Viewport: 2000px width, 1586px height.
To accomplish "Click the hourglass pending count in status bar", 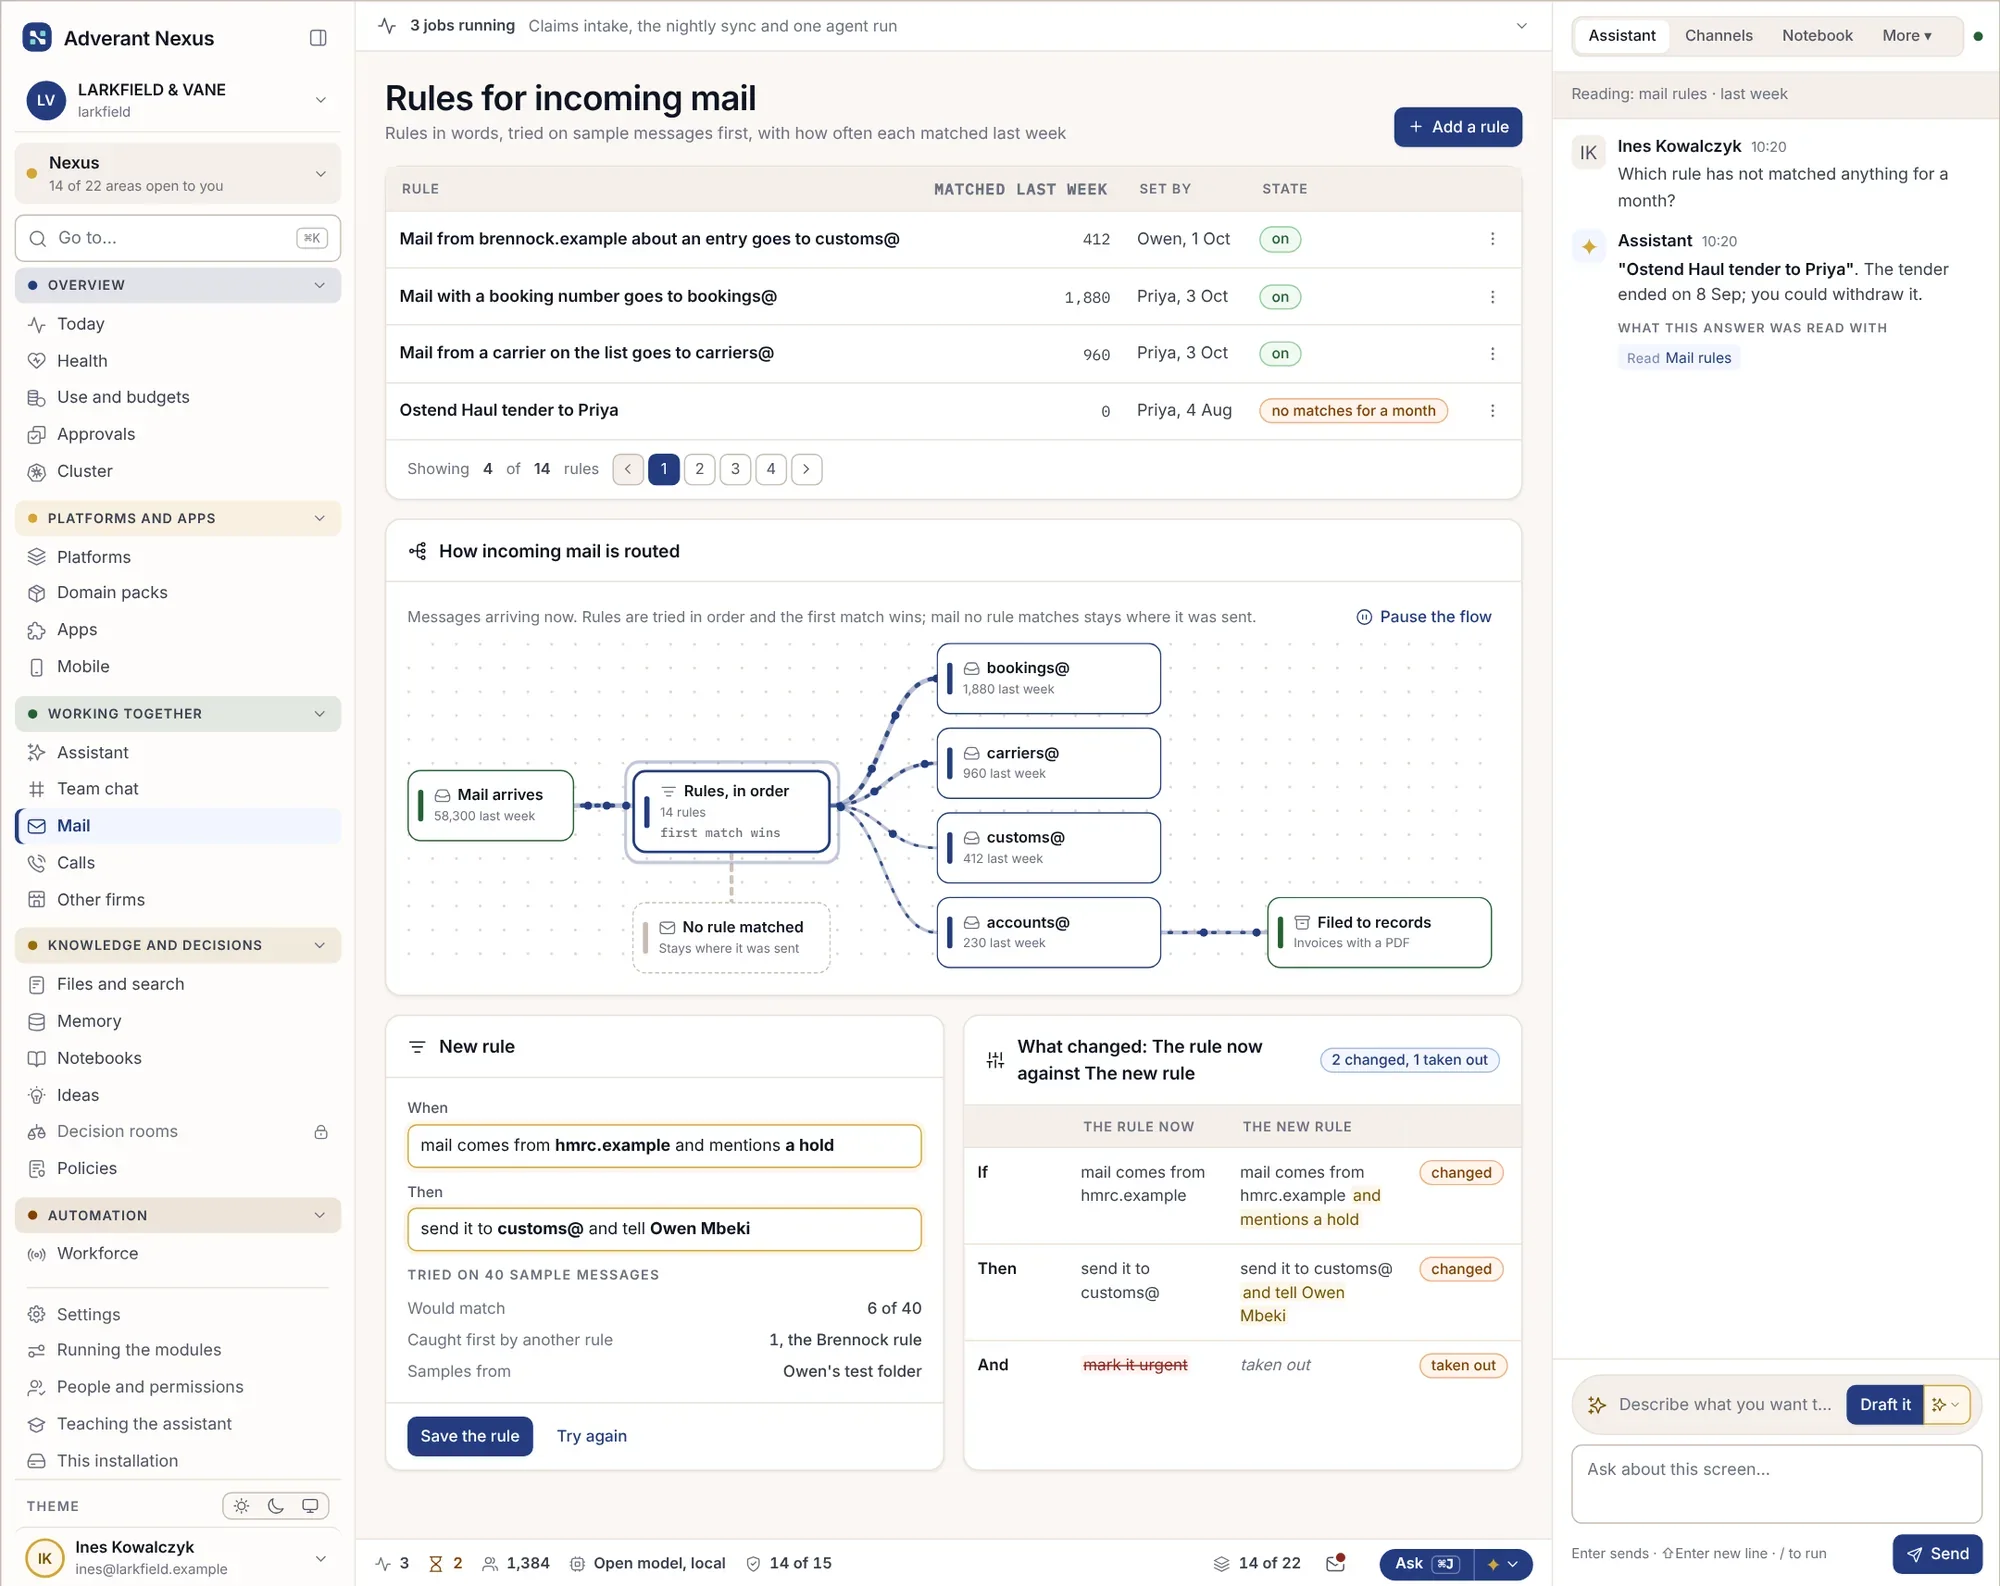I will pos(446,1563).
